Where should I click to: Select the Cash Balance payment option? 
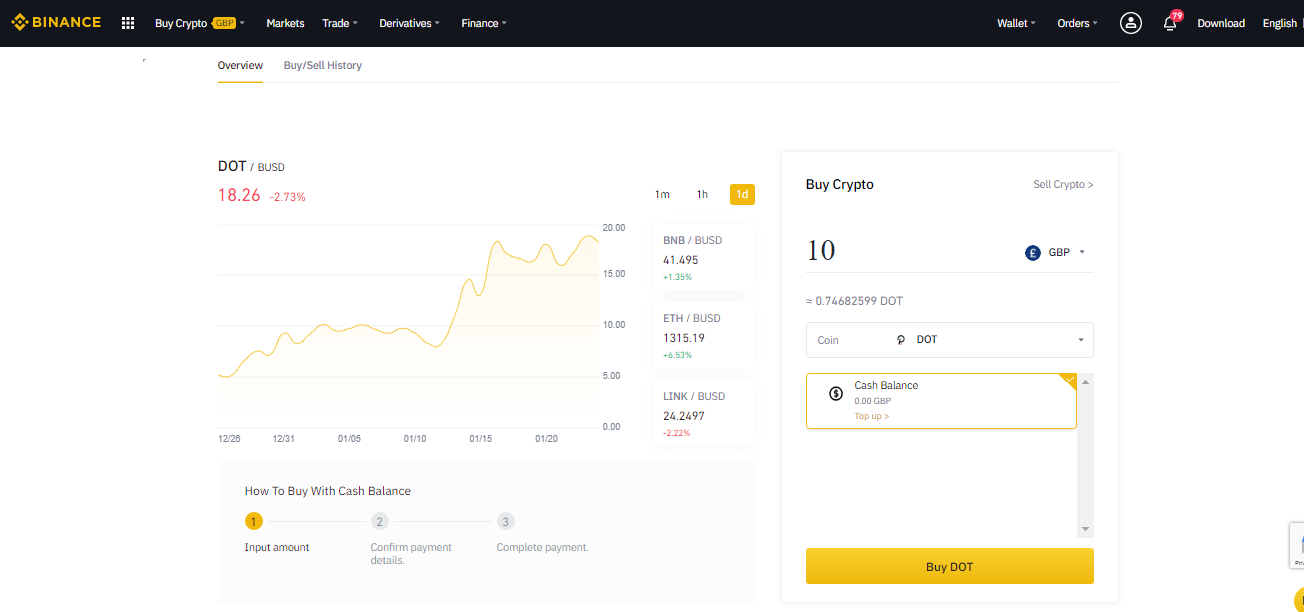[941, 401]
